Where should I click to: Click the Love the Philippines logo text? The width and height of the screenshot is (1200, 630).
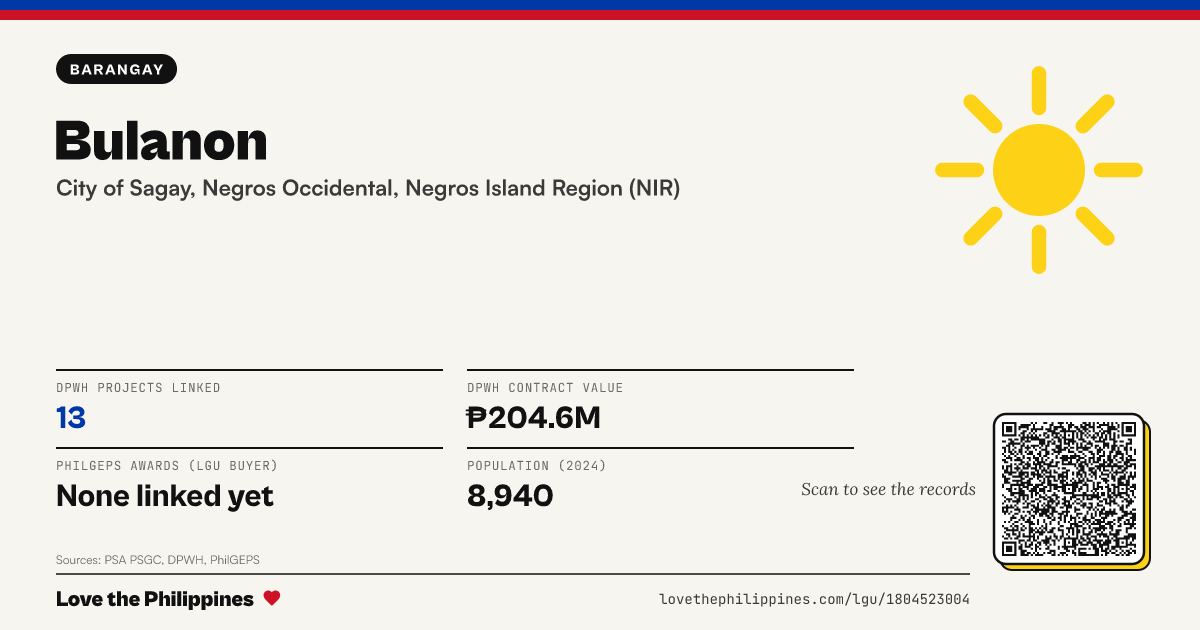coord(155,599)
